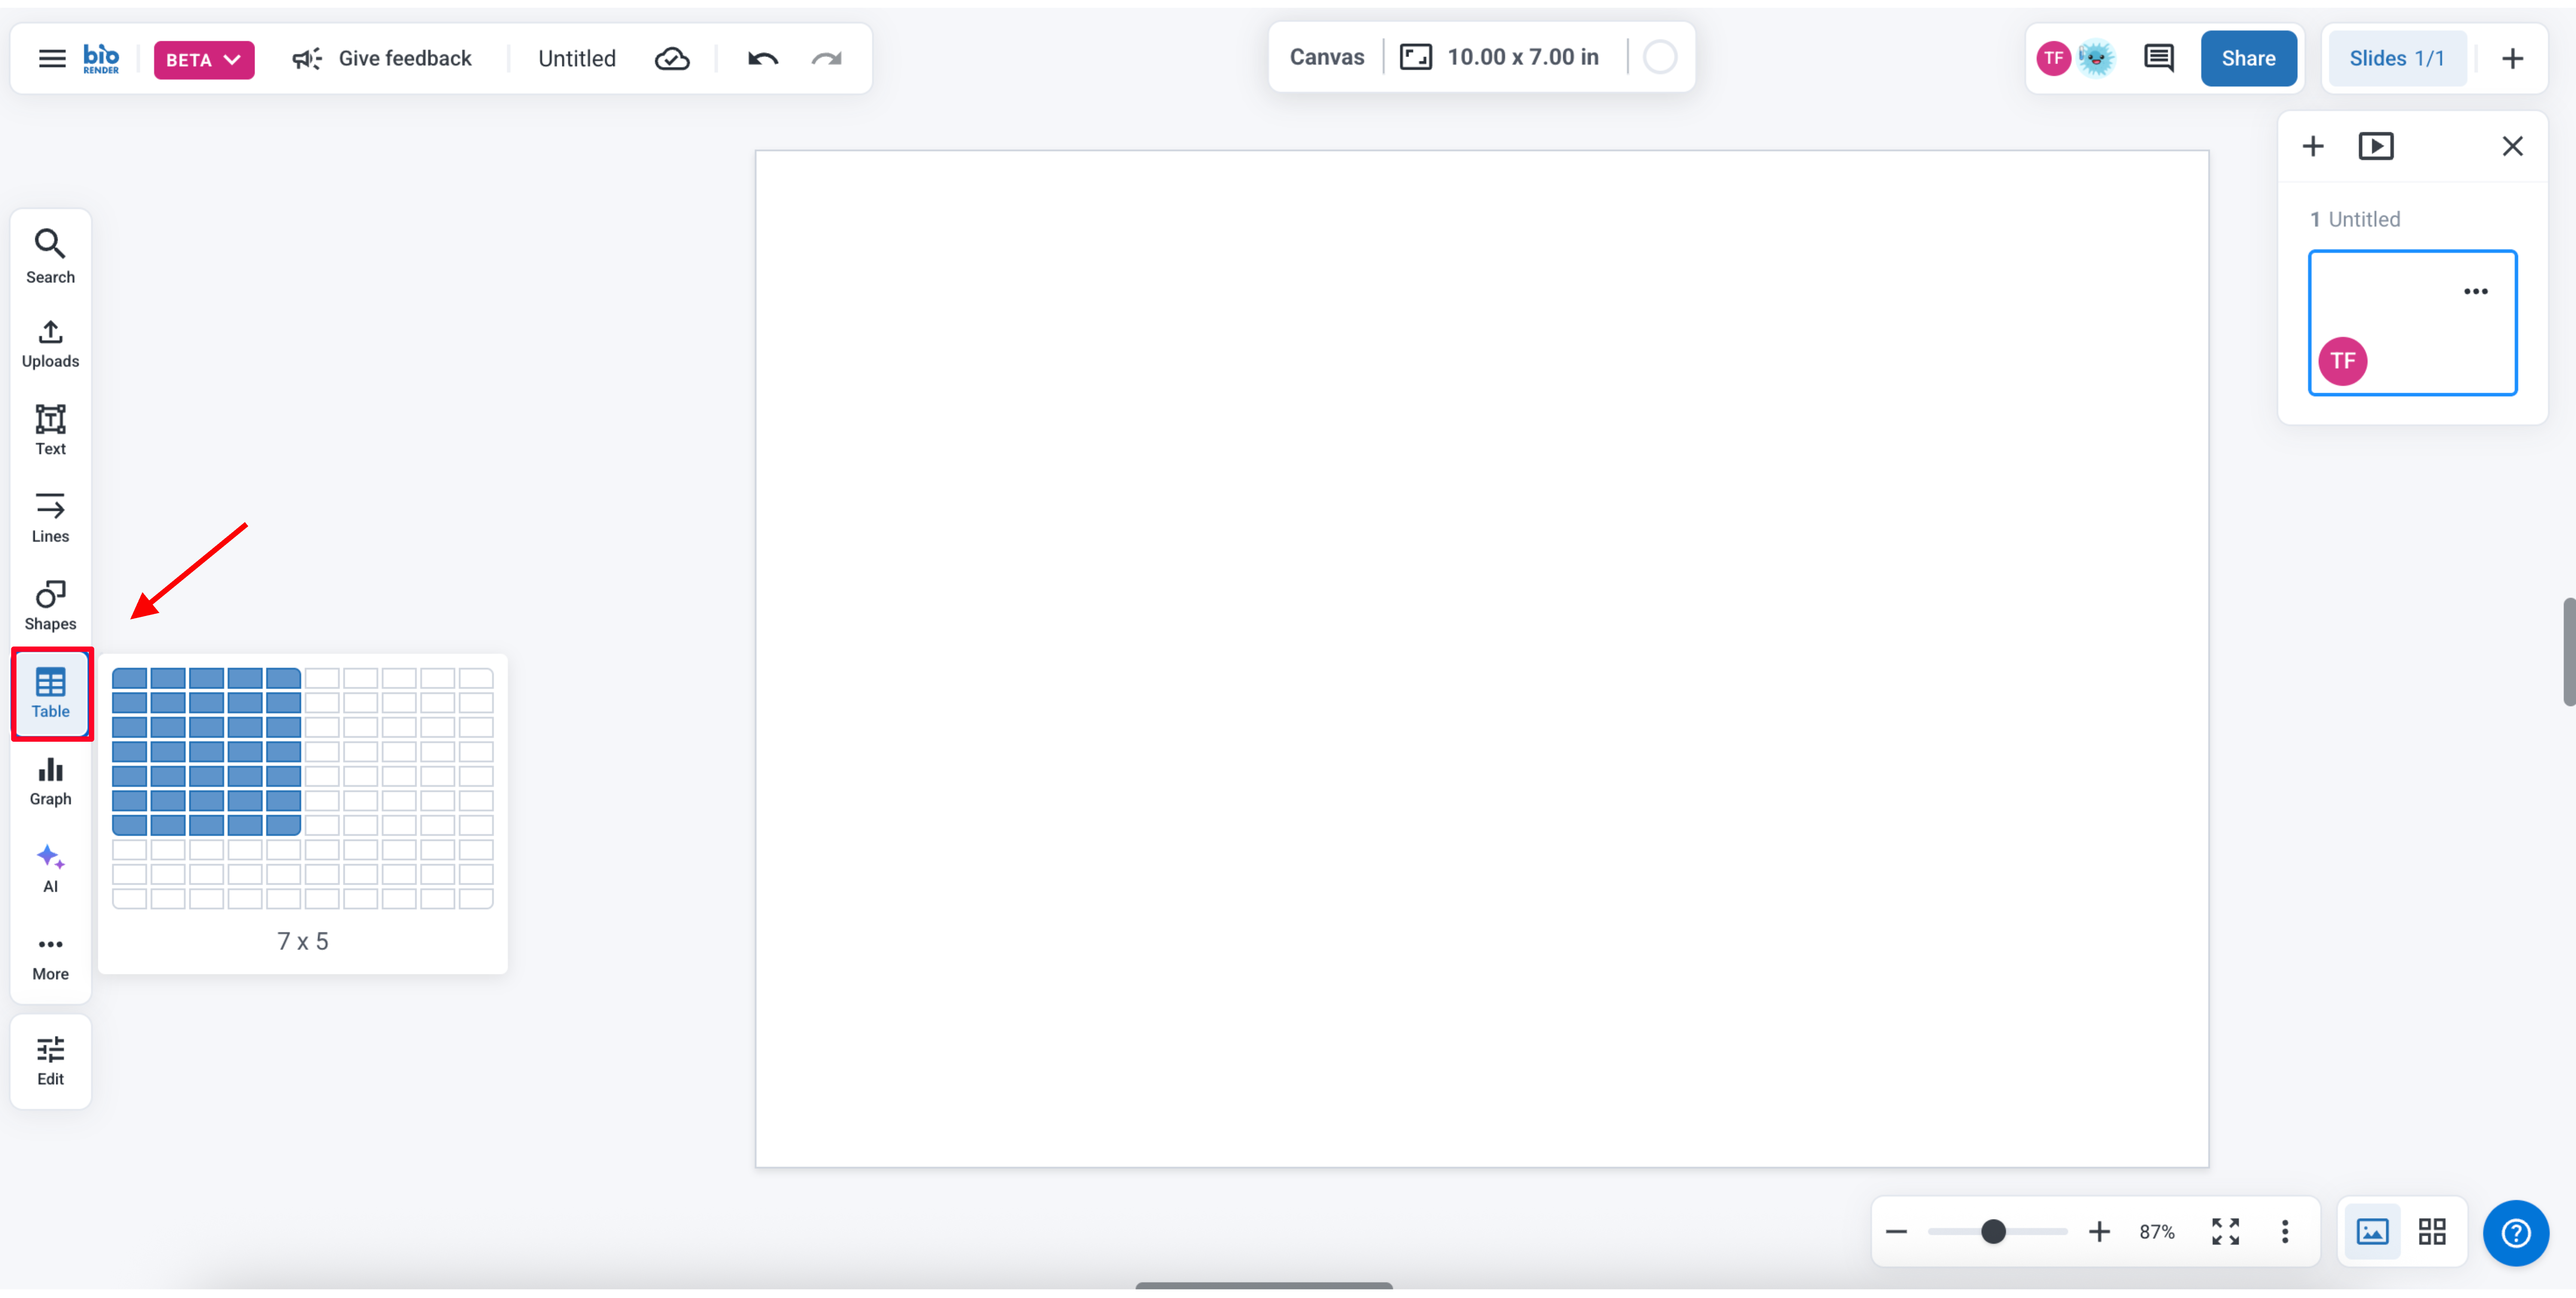Switch to grid view mode
2576x1298 pixels.
click(x=2432, y=1231)
